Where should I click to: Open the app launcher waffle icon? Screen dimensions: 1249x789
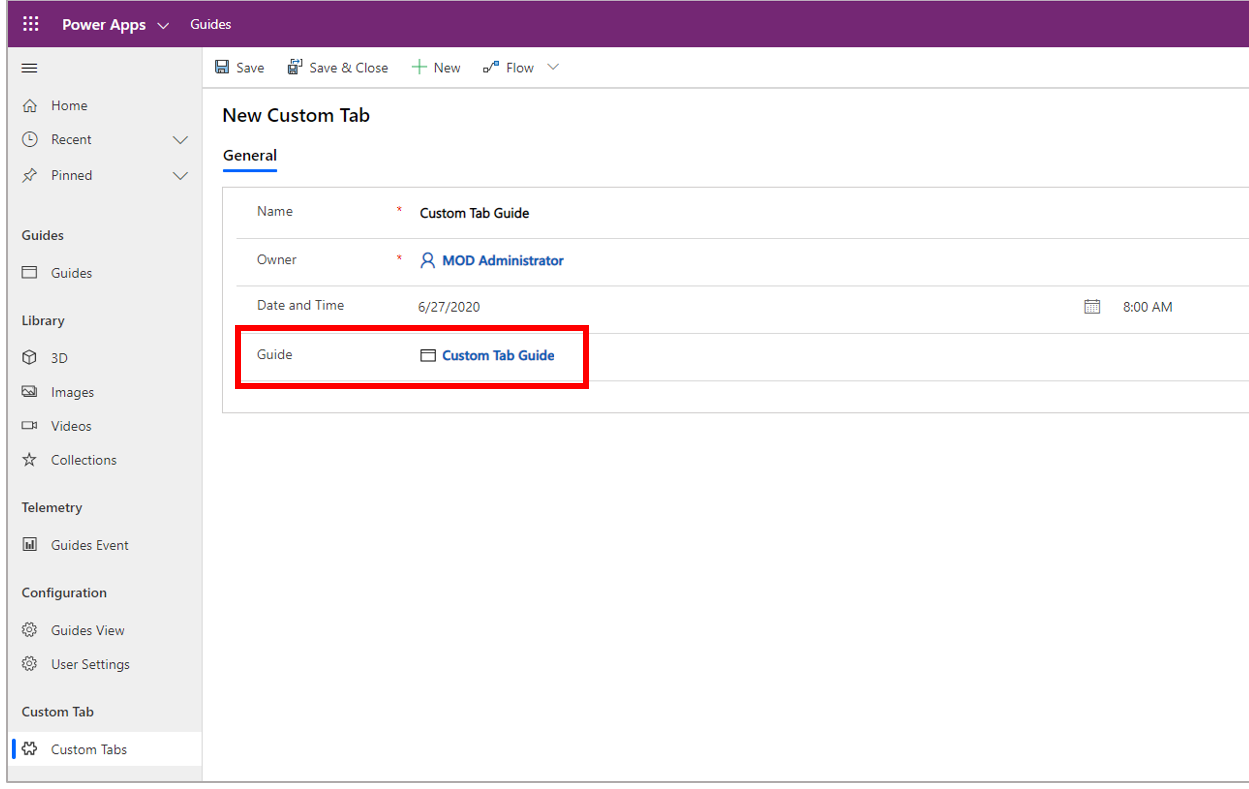click(31, 24)
